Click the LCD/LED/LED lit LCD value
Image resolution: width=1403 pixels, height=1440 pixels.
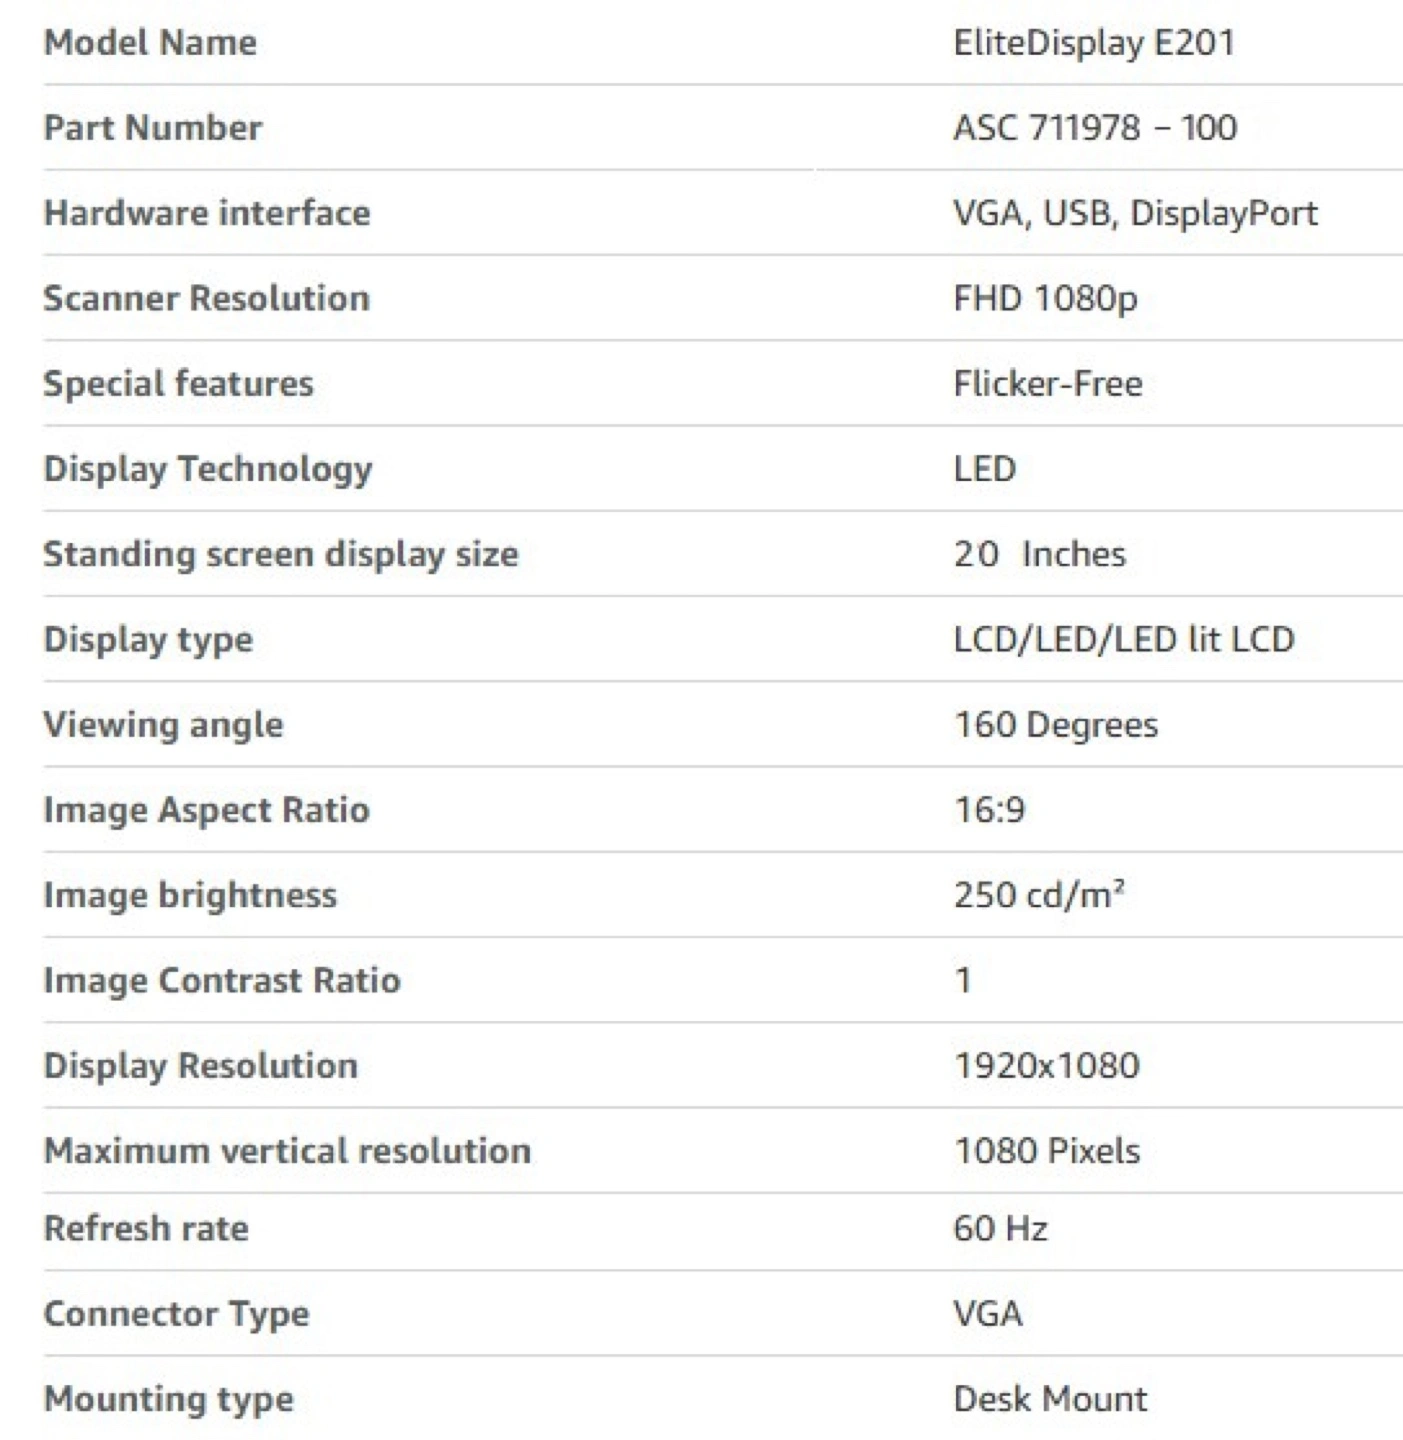(1124, 639)
